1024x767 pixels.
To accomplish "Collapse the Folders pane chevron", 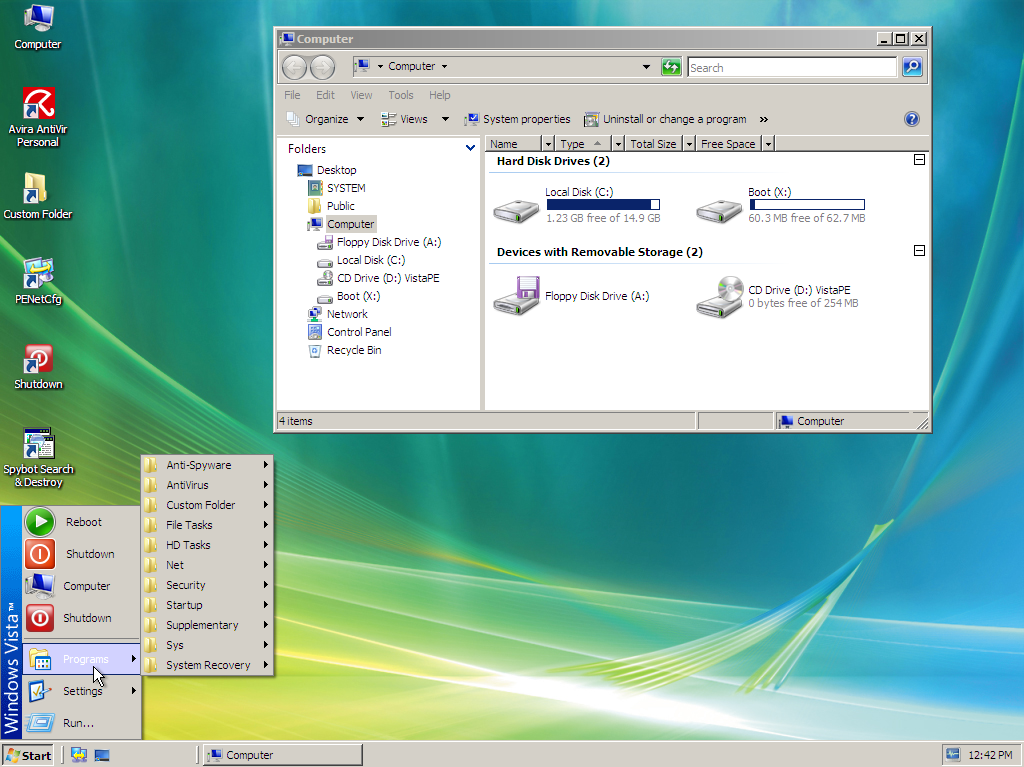I will tap(470, 148).
